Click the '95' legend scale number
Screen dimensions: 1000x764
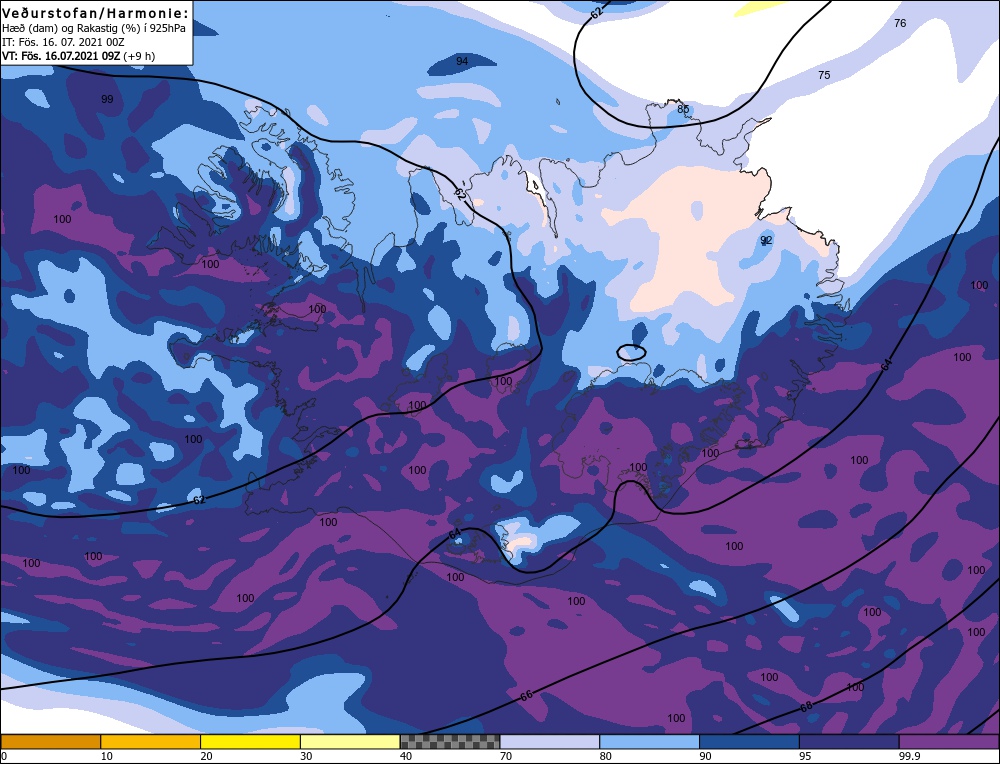pyautogui.click(x=805, y=756)
